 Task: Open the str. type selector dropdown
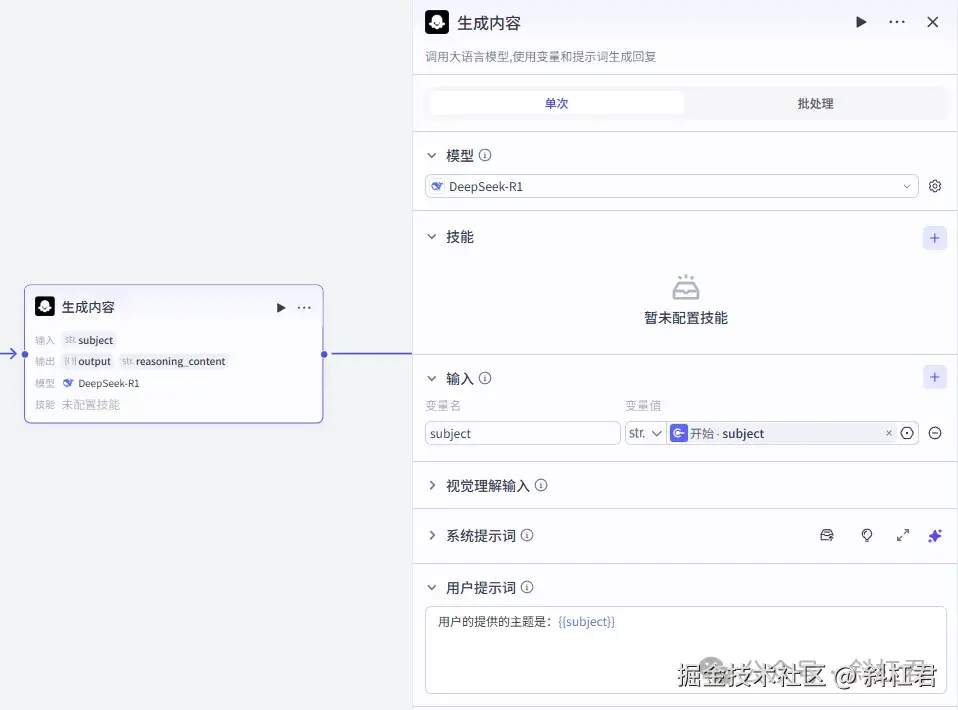pyautogui.click(x=645, y=433)
